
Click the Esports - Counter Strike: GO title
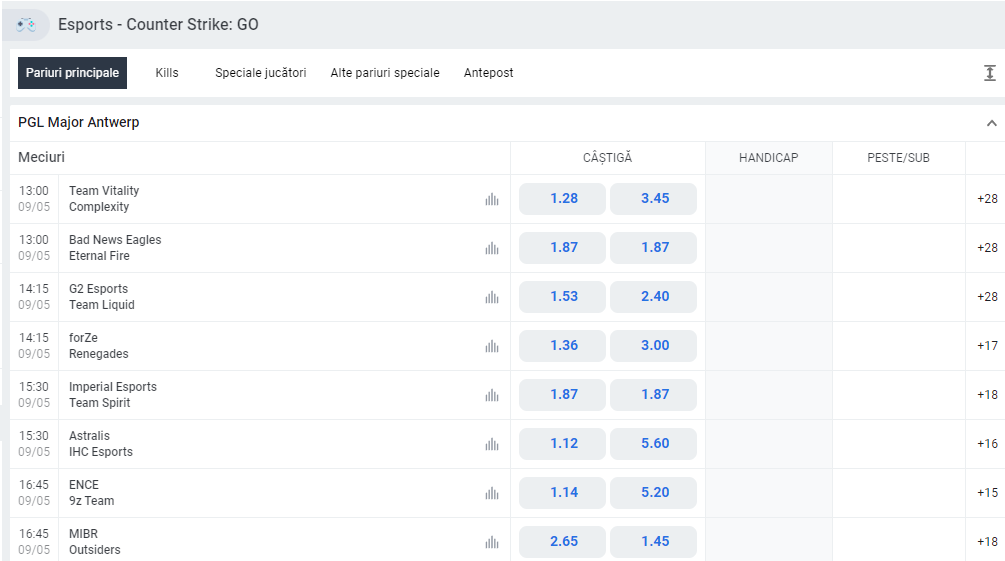pos(158,24)
